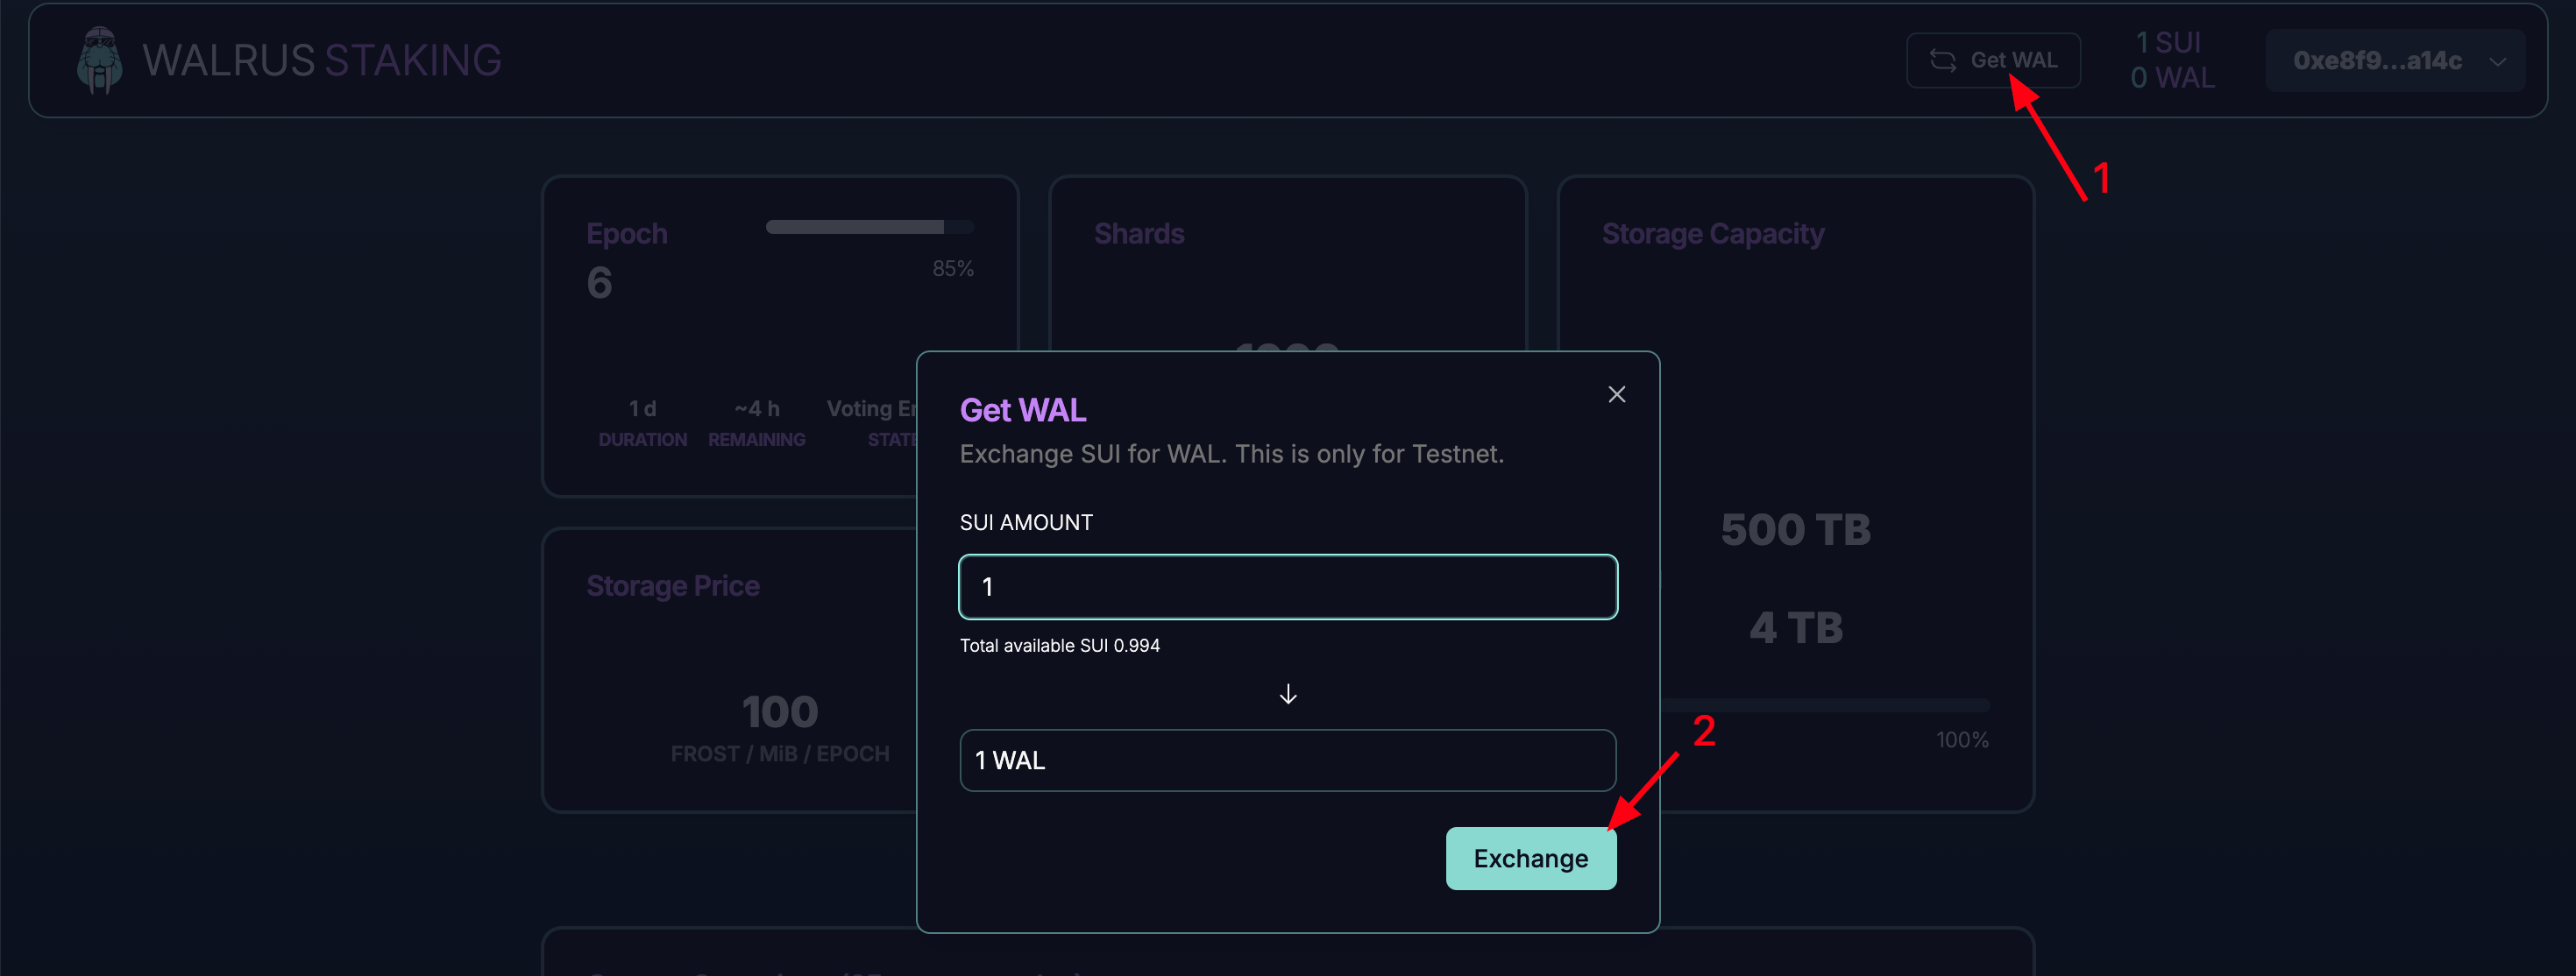Select the SUI AMOUNT input showing 1
Screen dimensions: 2576x976
1287,587
